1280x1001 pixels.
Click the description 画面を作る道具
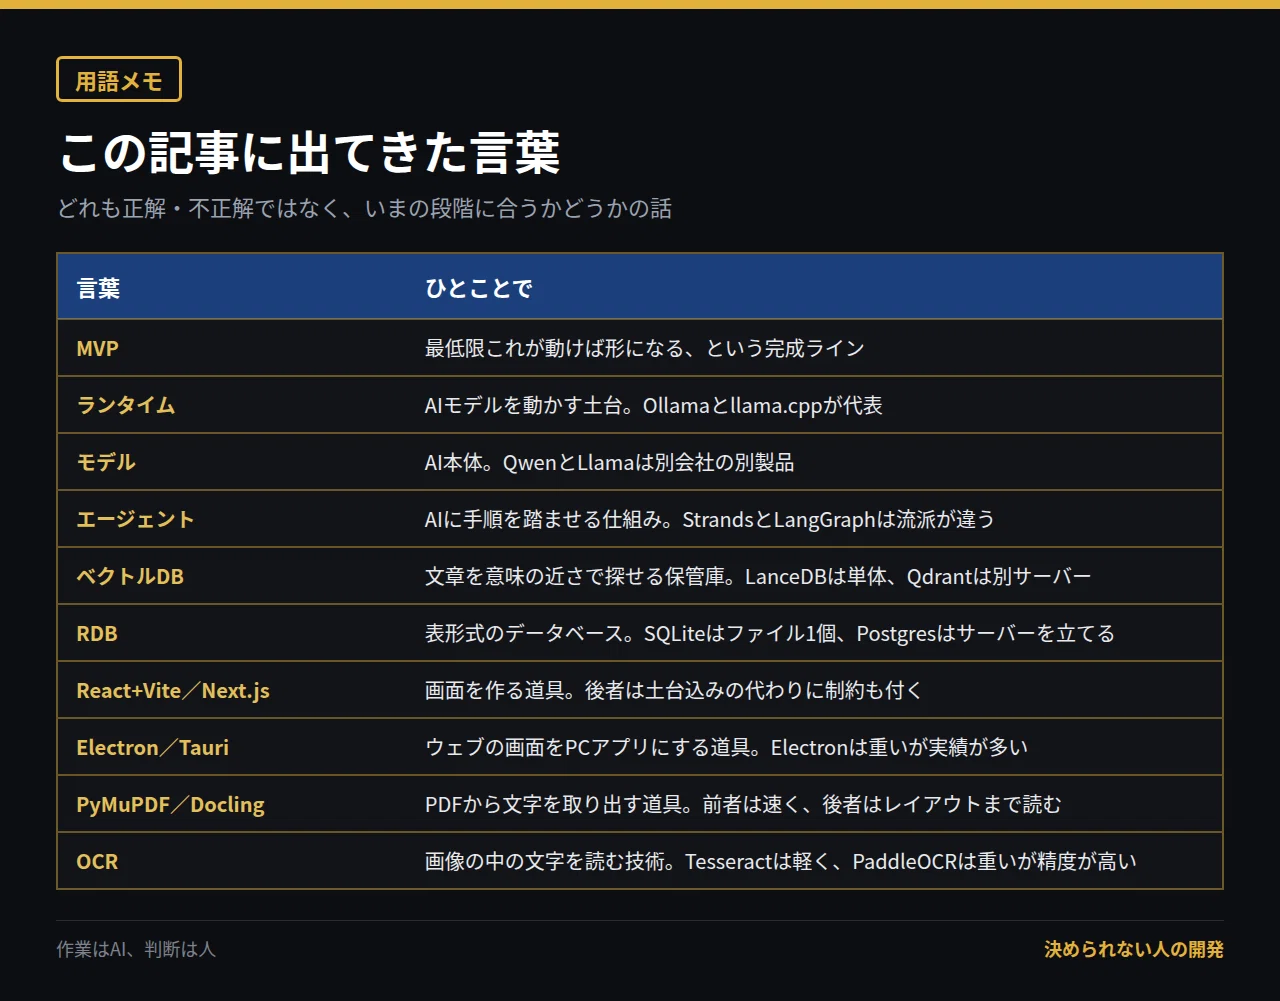[x=674, y=690]
